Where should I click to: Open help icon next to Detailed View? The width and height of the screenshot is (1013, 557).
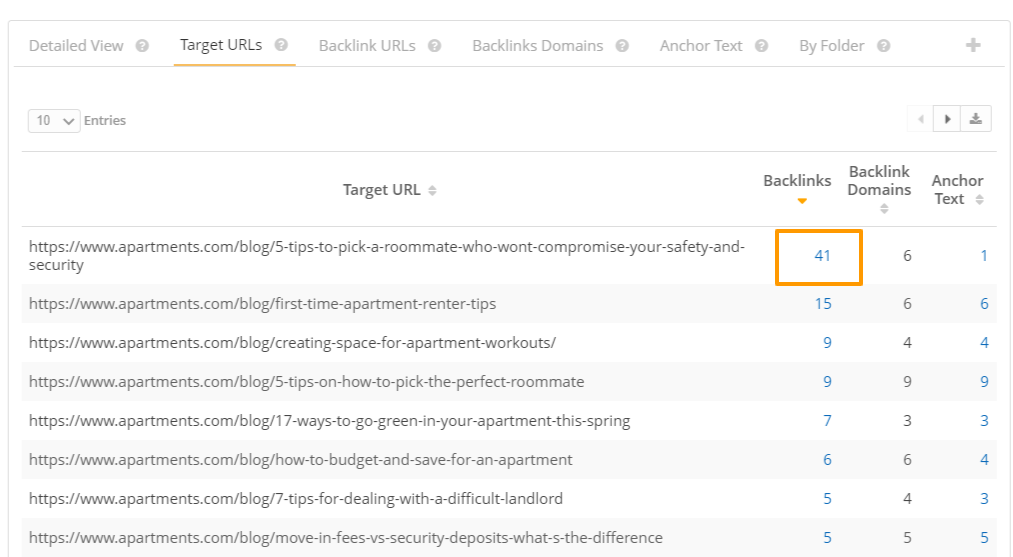(142, 46)
